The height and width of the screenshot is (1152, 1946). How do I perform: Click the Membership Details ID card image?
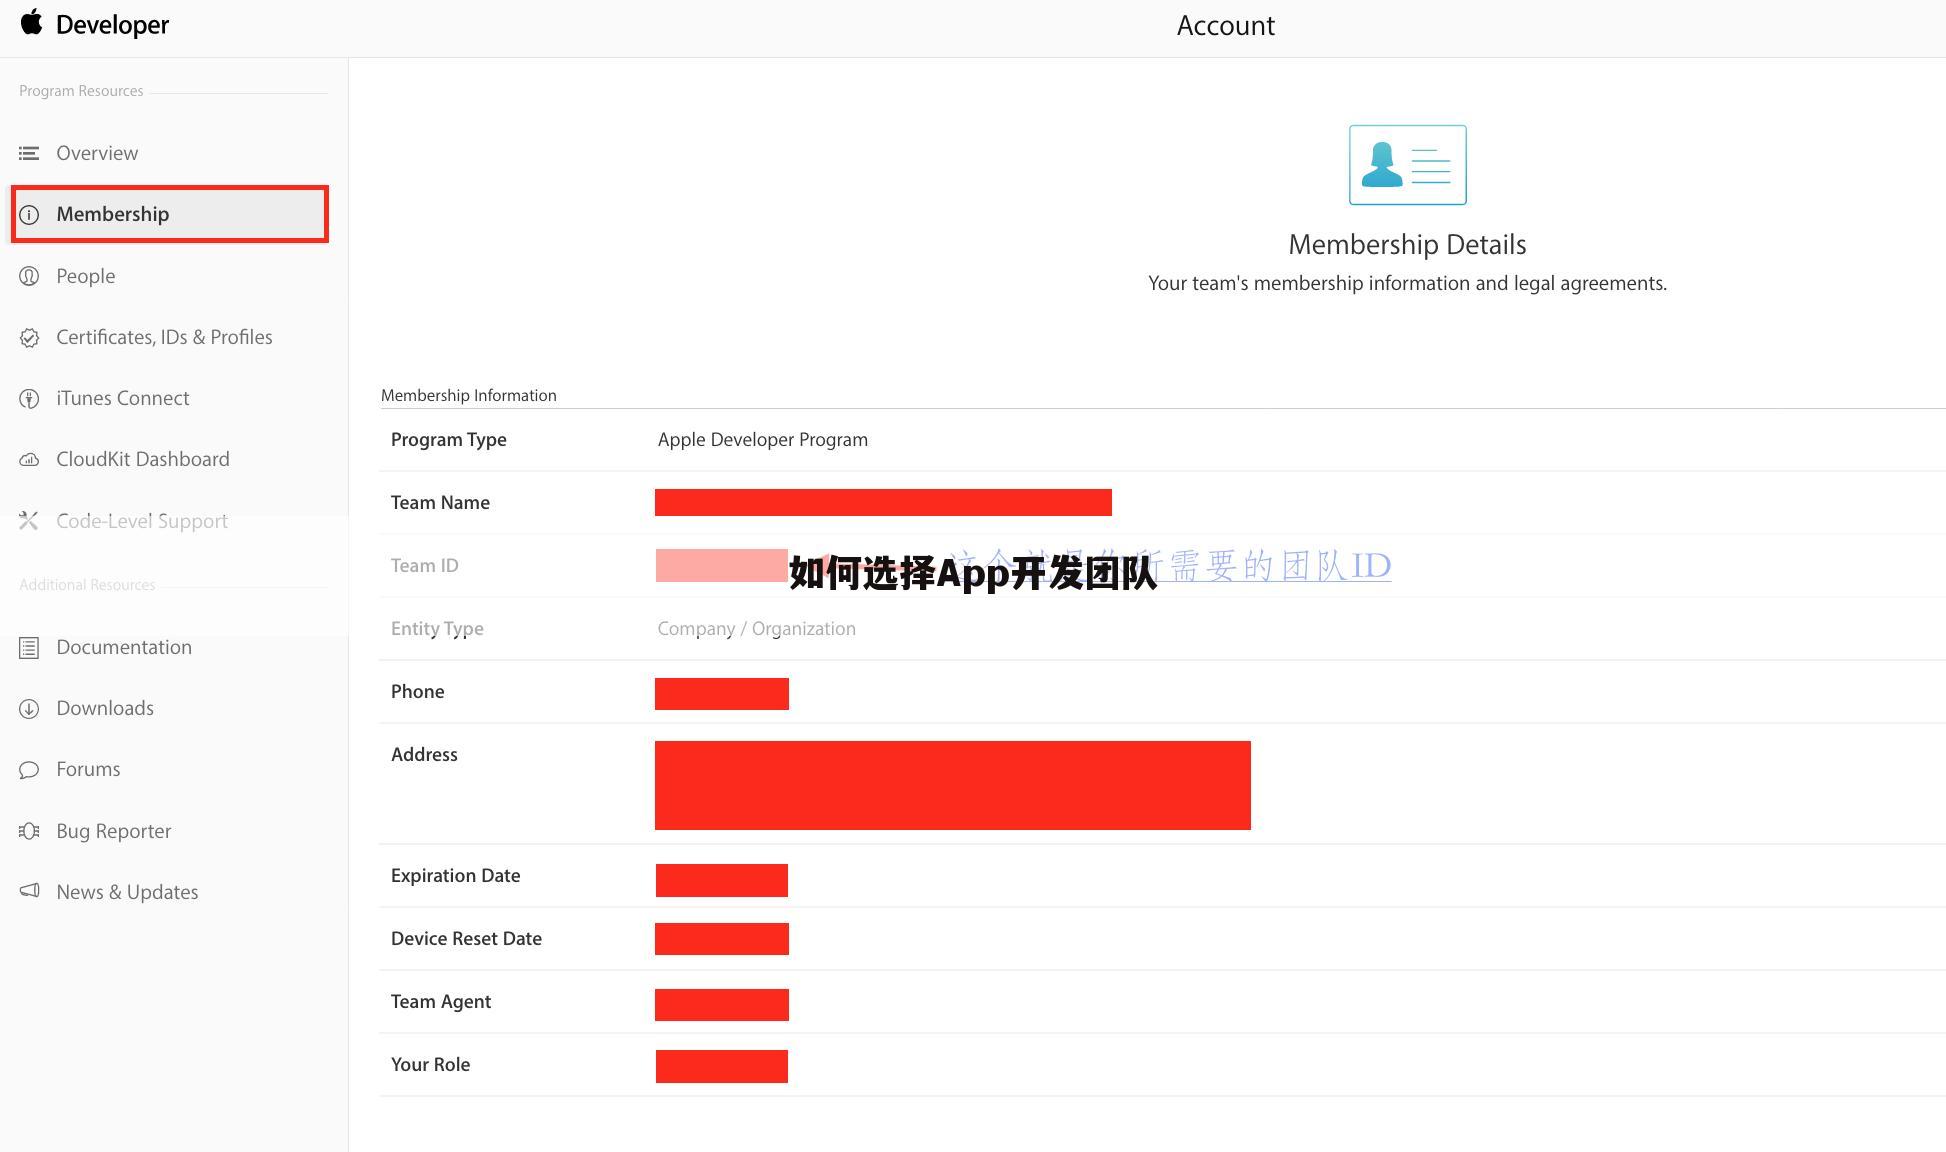[1408, 165]
